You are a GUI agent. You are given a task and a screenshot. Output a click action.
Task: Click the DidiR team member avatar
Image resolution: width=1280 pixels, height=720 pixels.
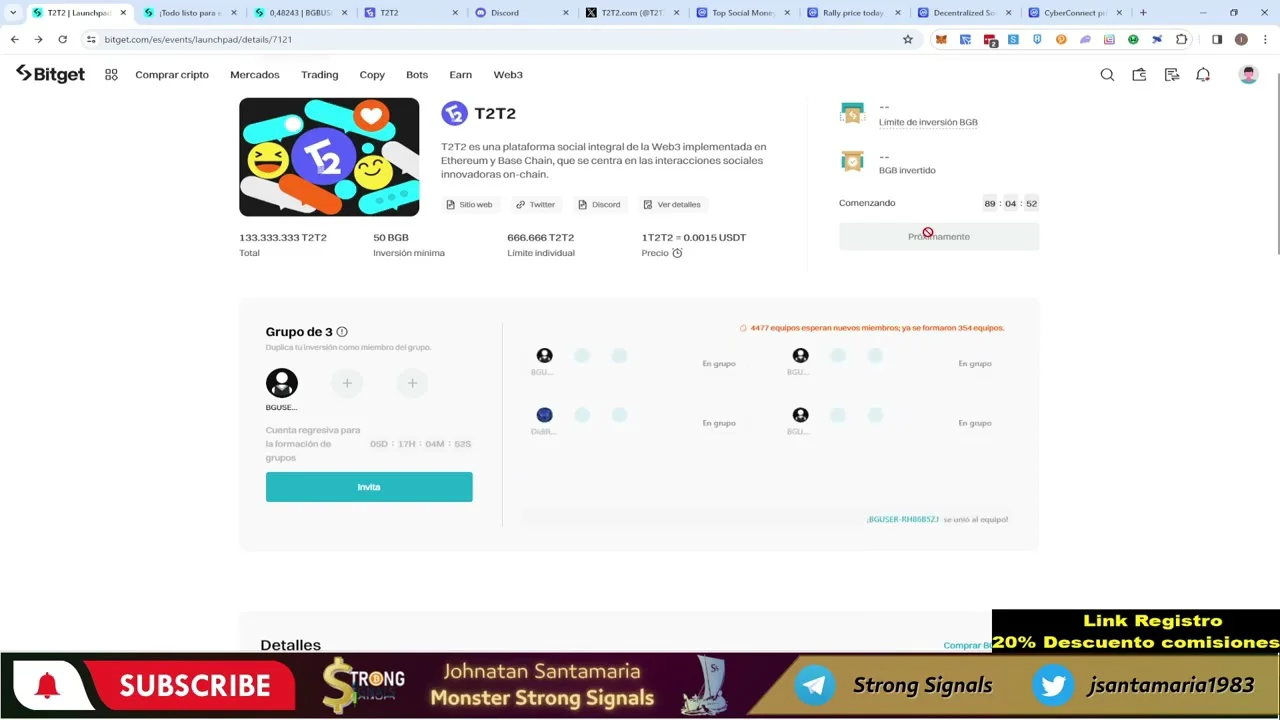(x=544, y=415)
